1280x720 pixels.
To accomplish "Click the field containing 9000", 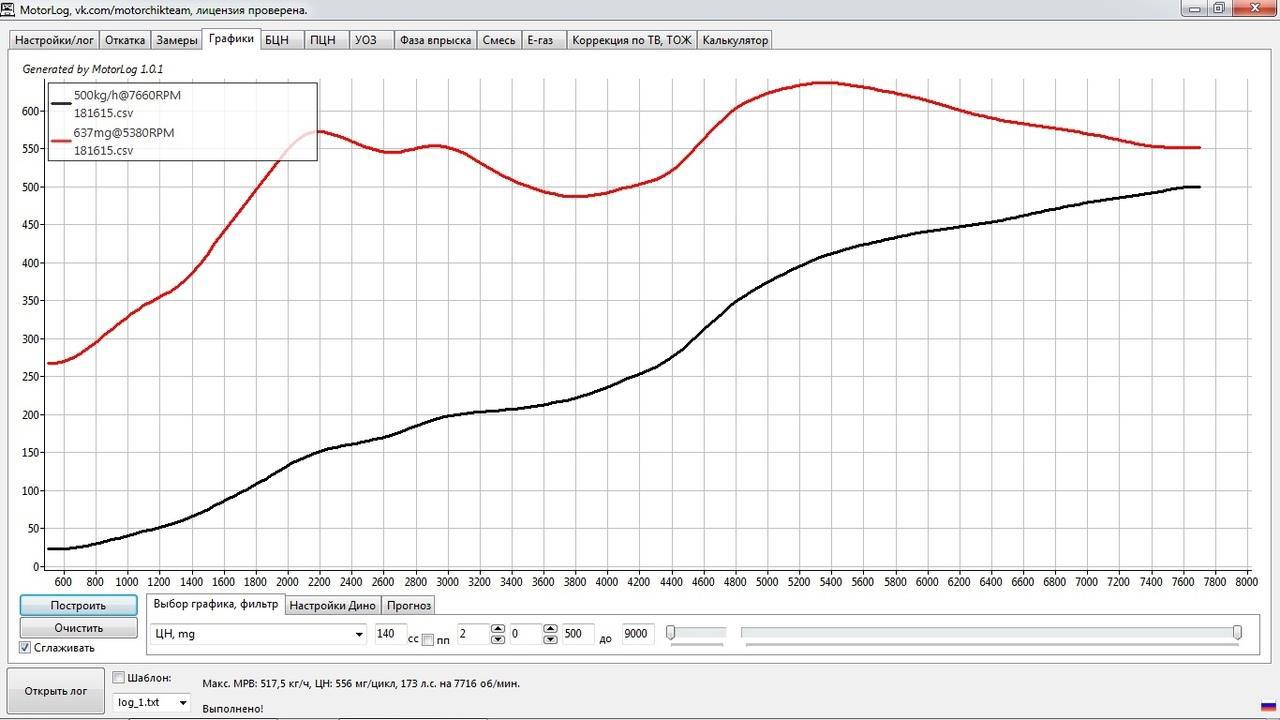I will (x=637, y=634).
